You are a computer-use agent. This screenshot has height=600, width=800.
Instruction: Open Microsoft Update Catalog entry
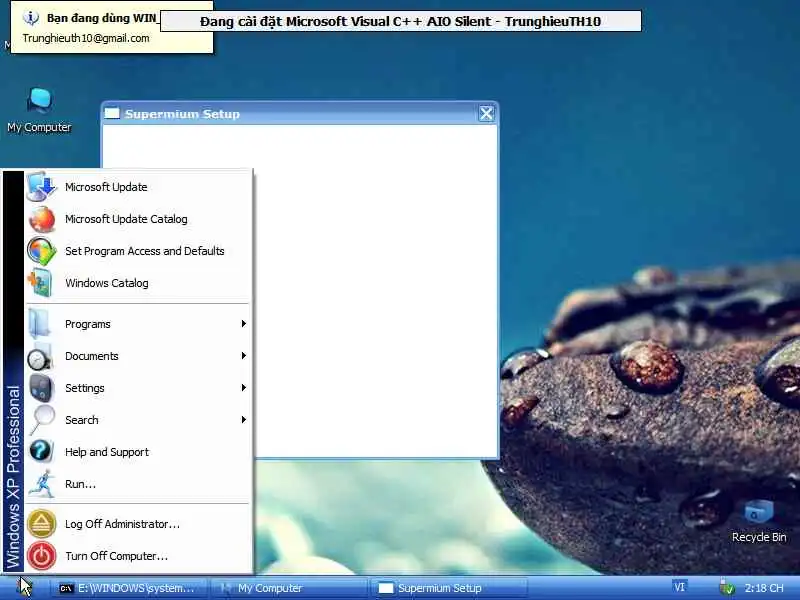(138, 219)
